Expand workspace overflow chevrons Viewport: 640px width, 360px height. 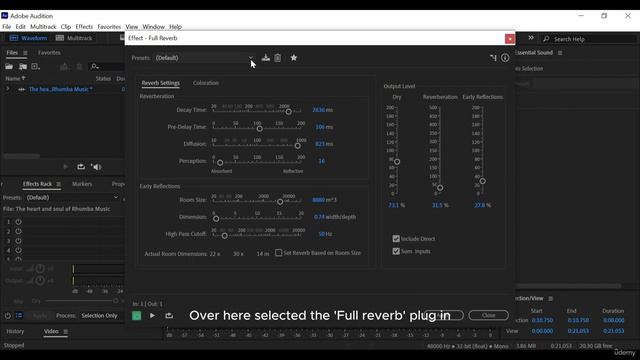pos(531,38)
